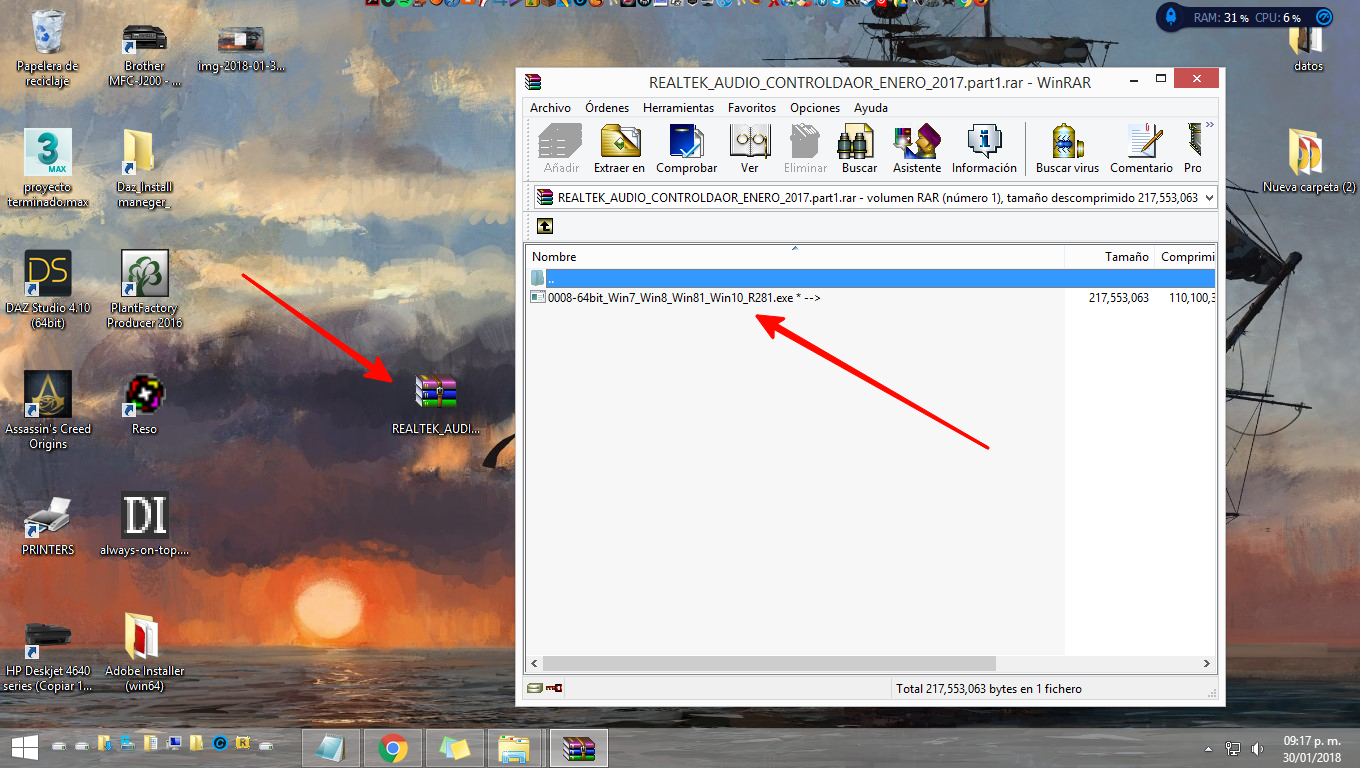The width and height of the screenshot is (1360, 768).
Task: Select the Assassin's Creed Origins shortcut
Action: [48, 410]
